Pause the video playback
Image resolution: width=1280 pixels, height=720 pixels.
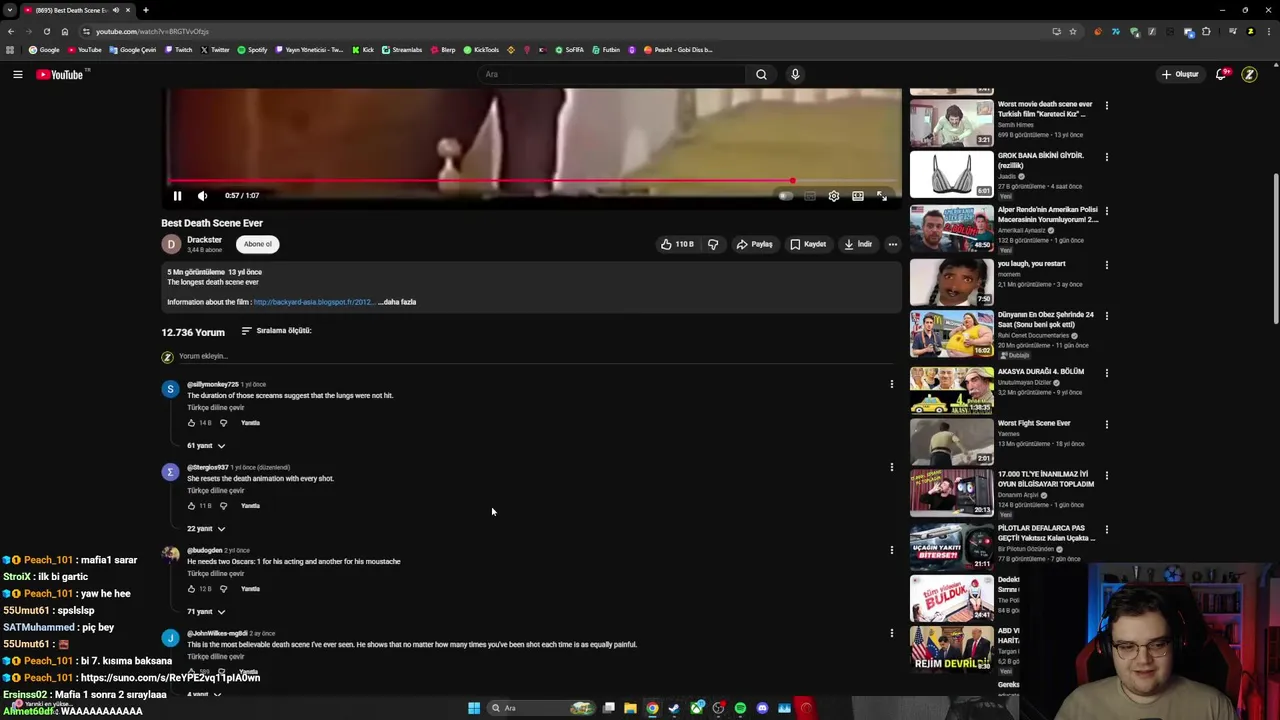tap(177, 196)
